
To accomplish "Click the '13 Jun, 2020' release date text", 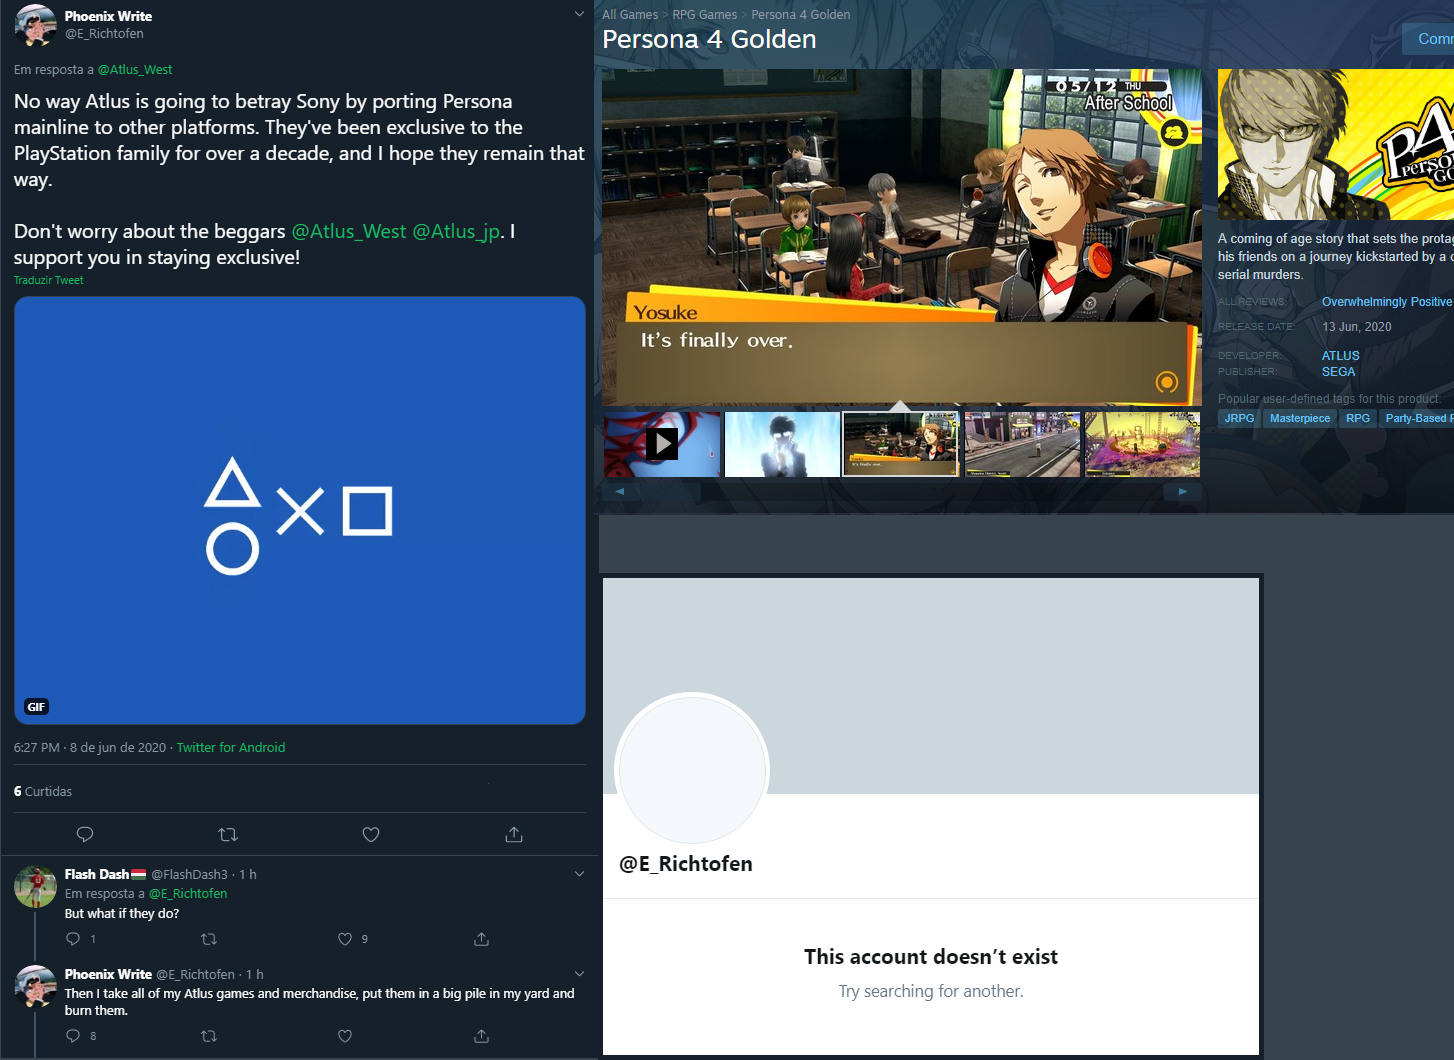I will 1357,327.
